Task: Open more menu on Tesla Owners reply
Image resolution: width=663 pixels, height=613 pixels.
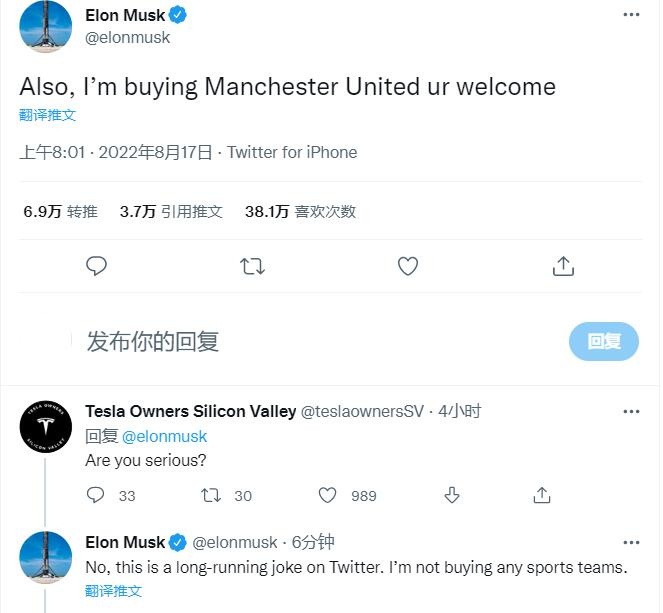Action: [x=630, y=411]
